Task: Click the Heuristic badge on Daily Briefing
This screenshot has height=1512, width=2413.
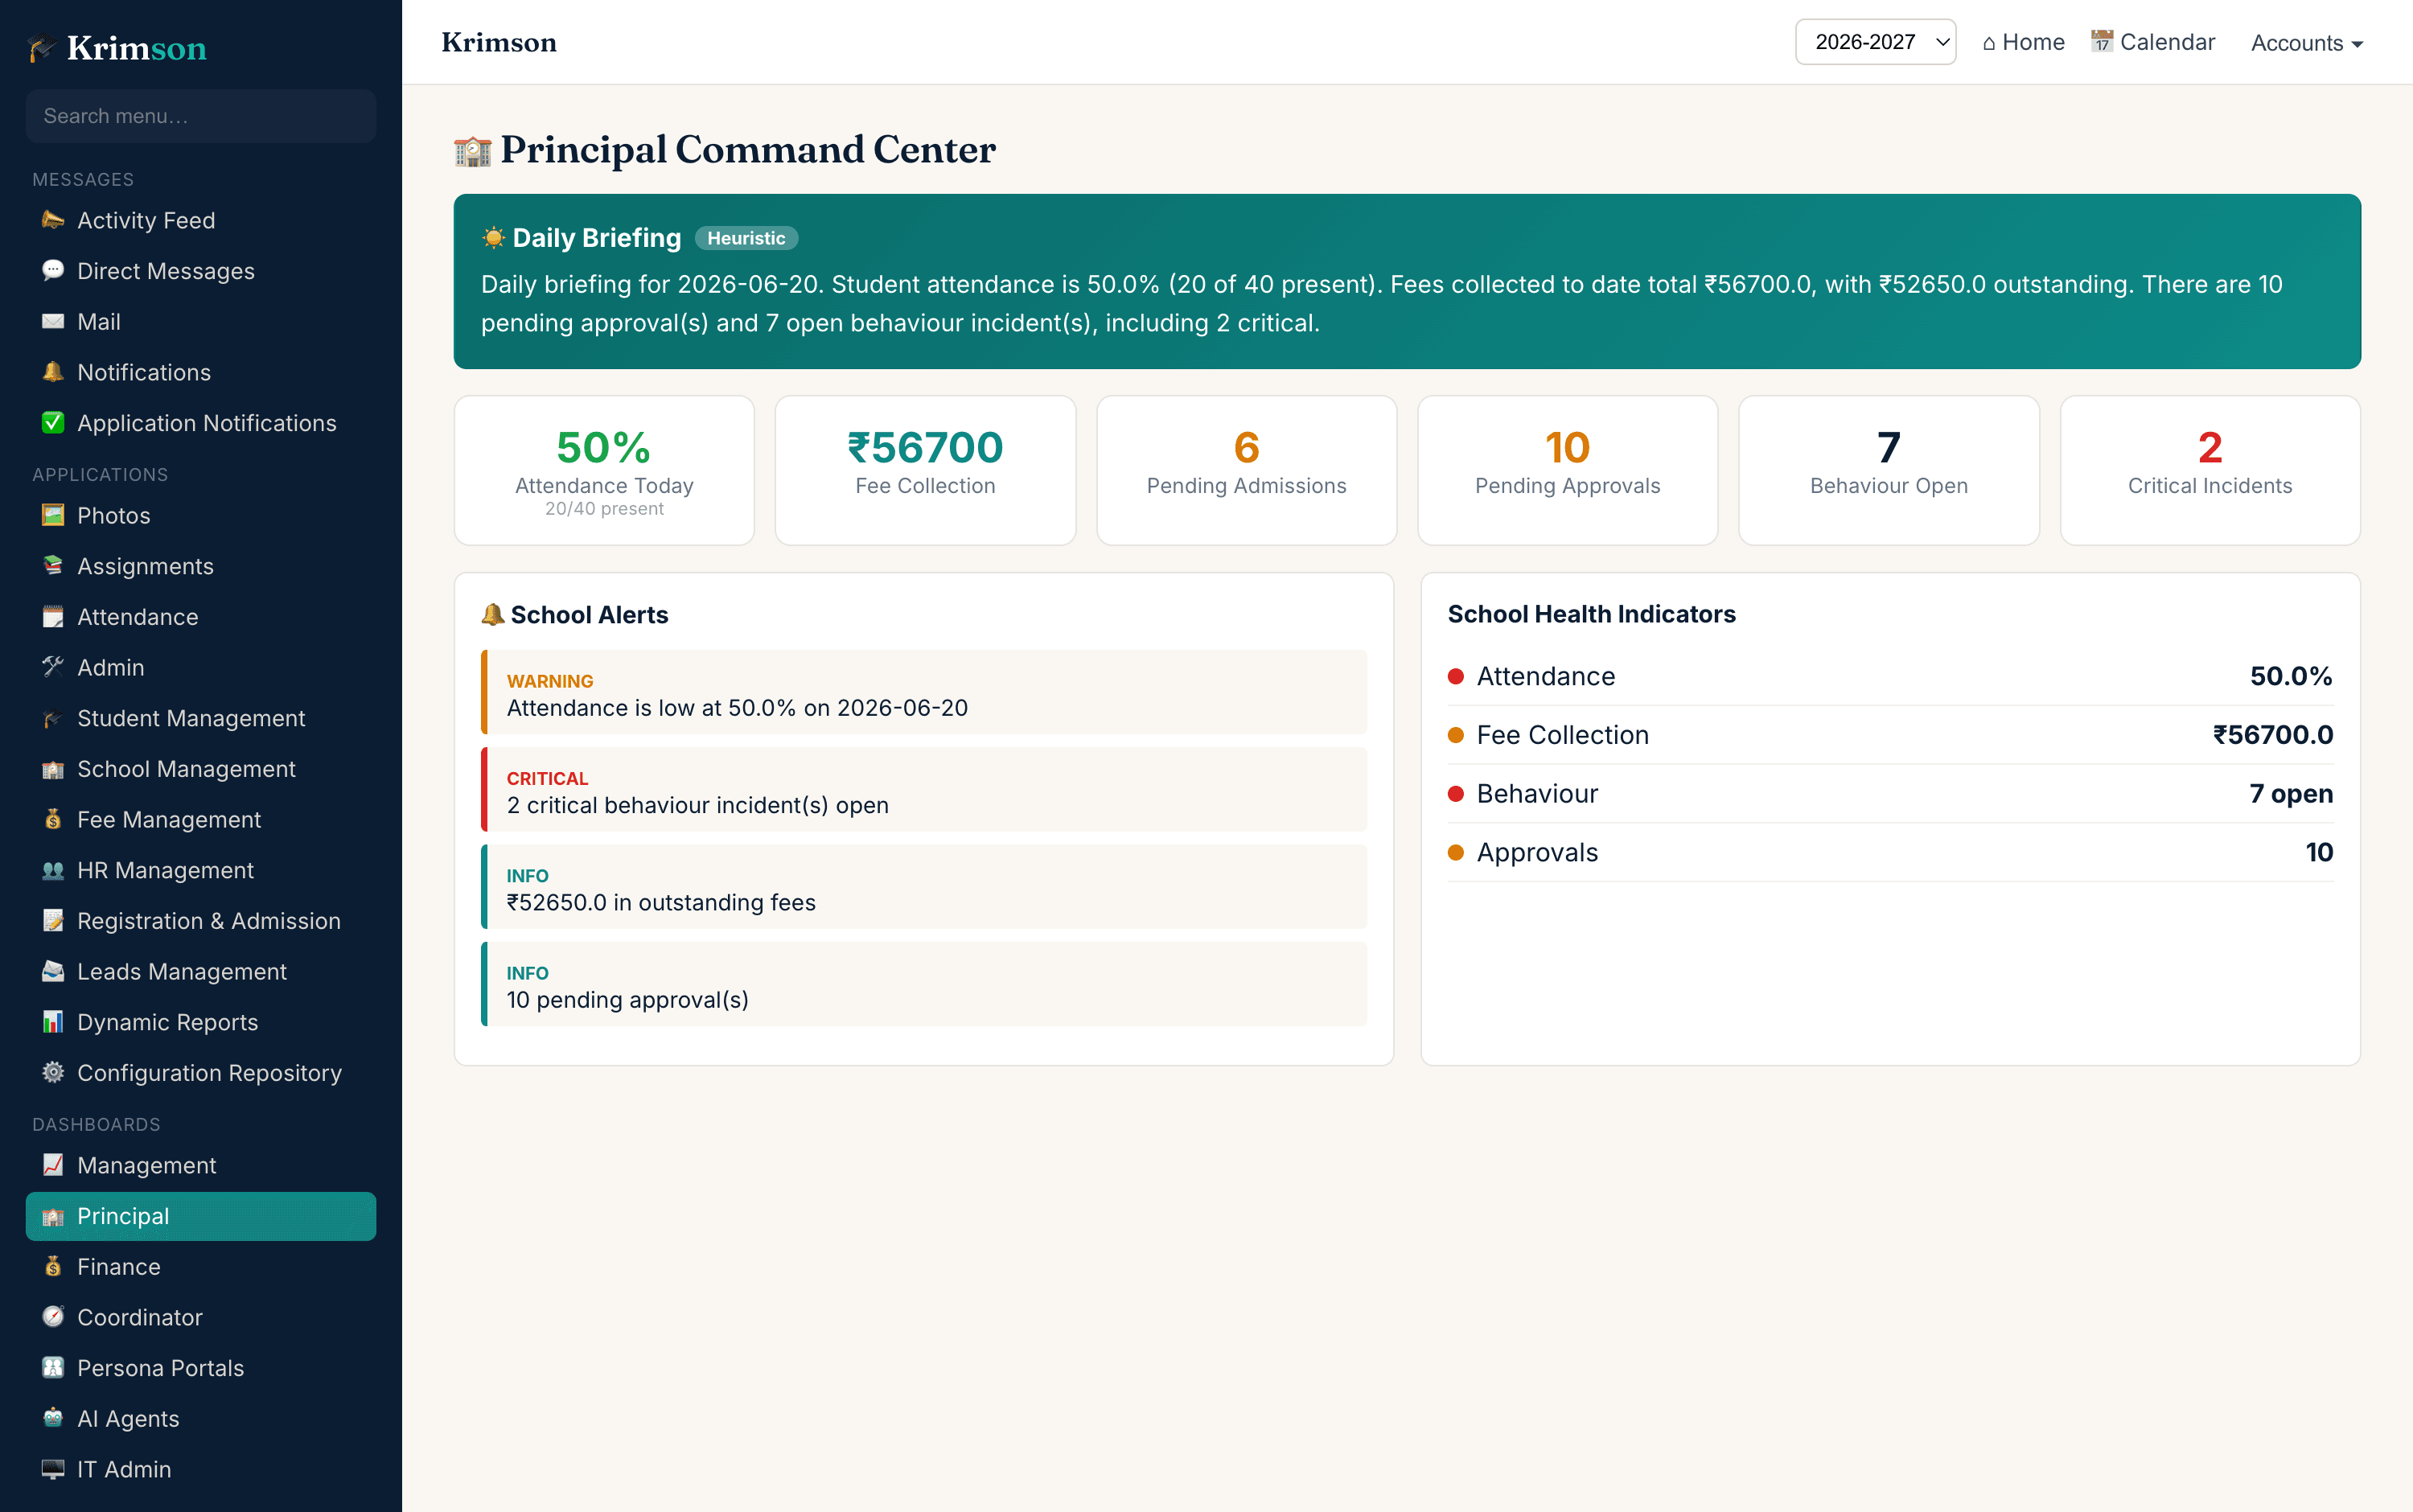Action: click(746, 238)
